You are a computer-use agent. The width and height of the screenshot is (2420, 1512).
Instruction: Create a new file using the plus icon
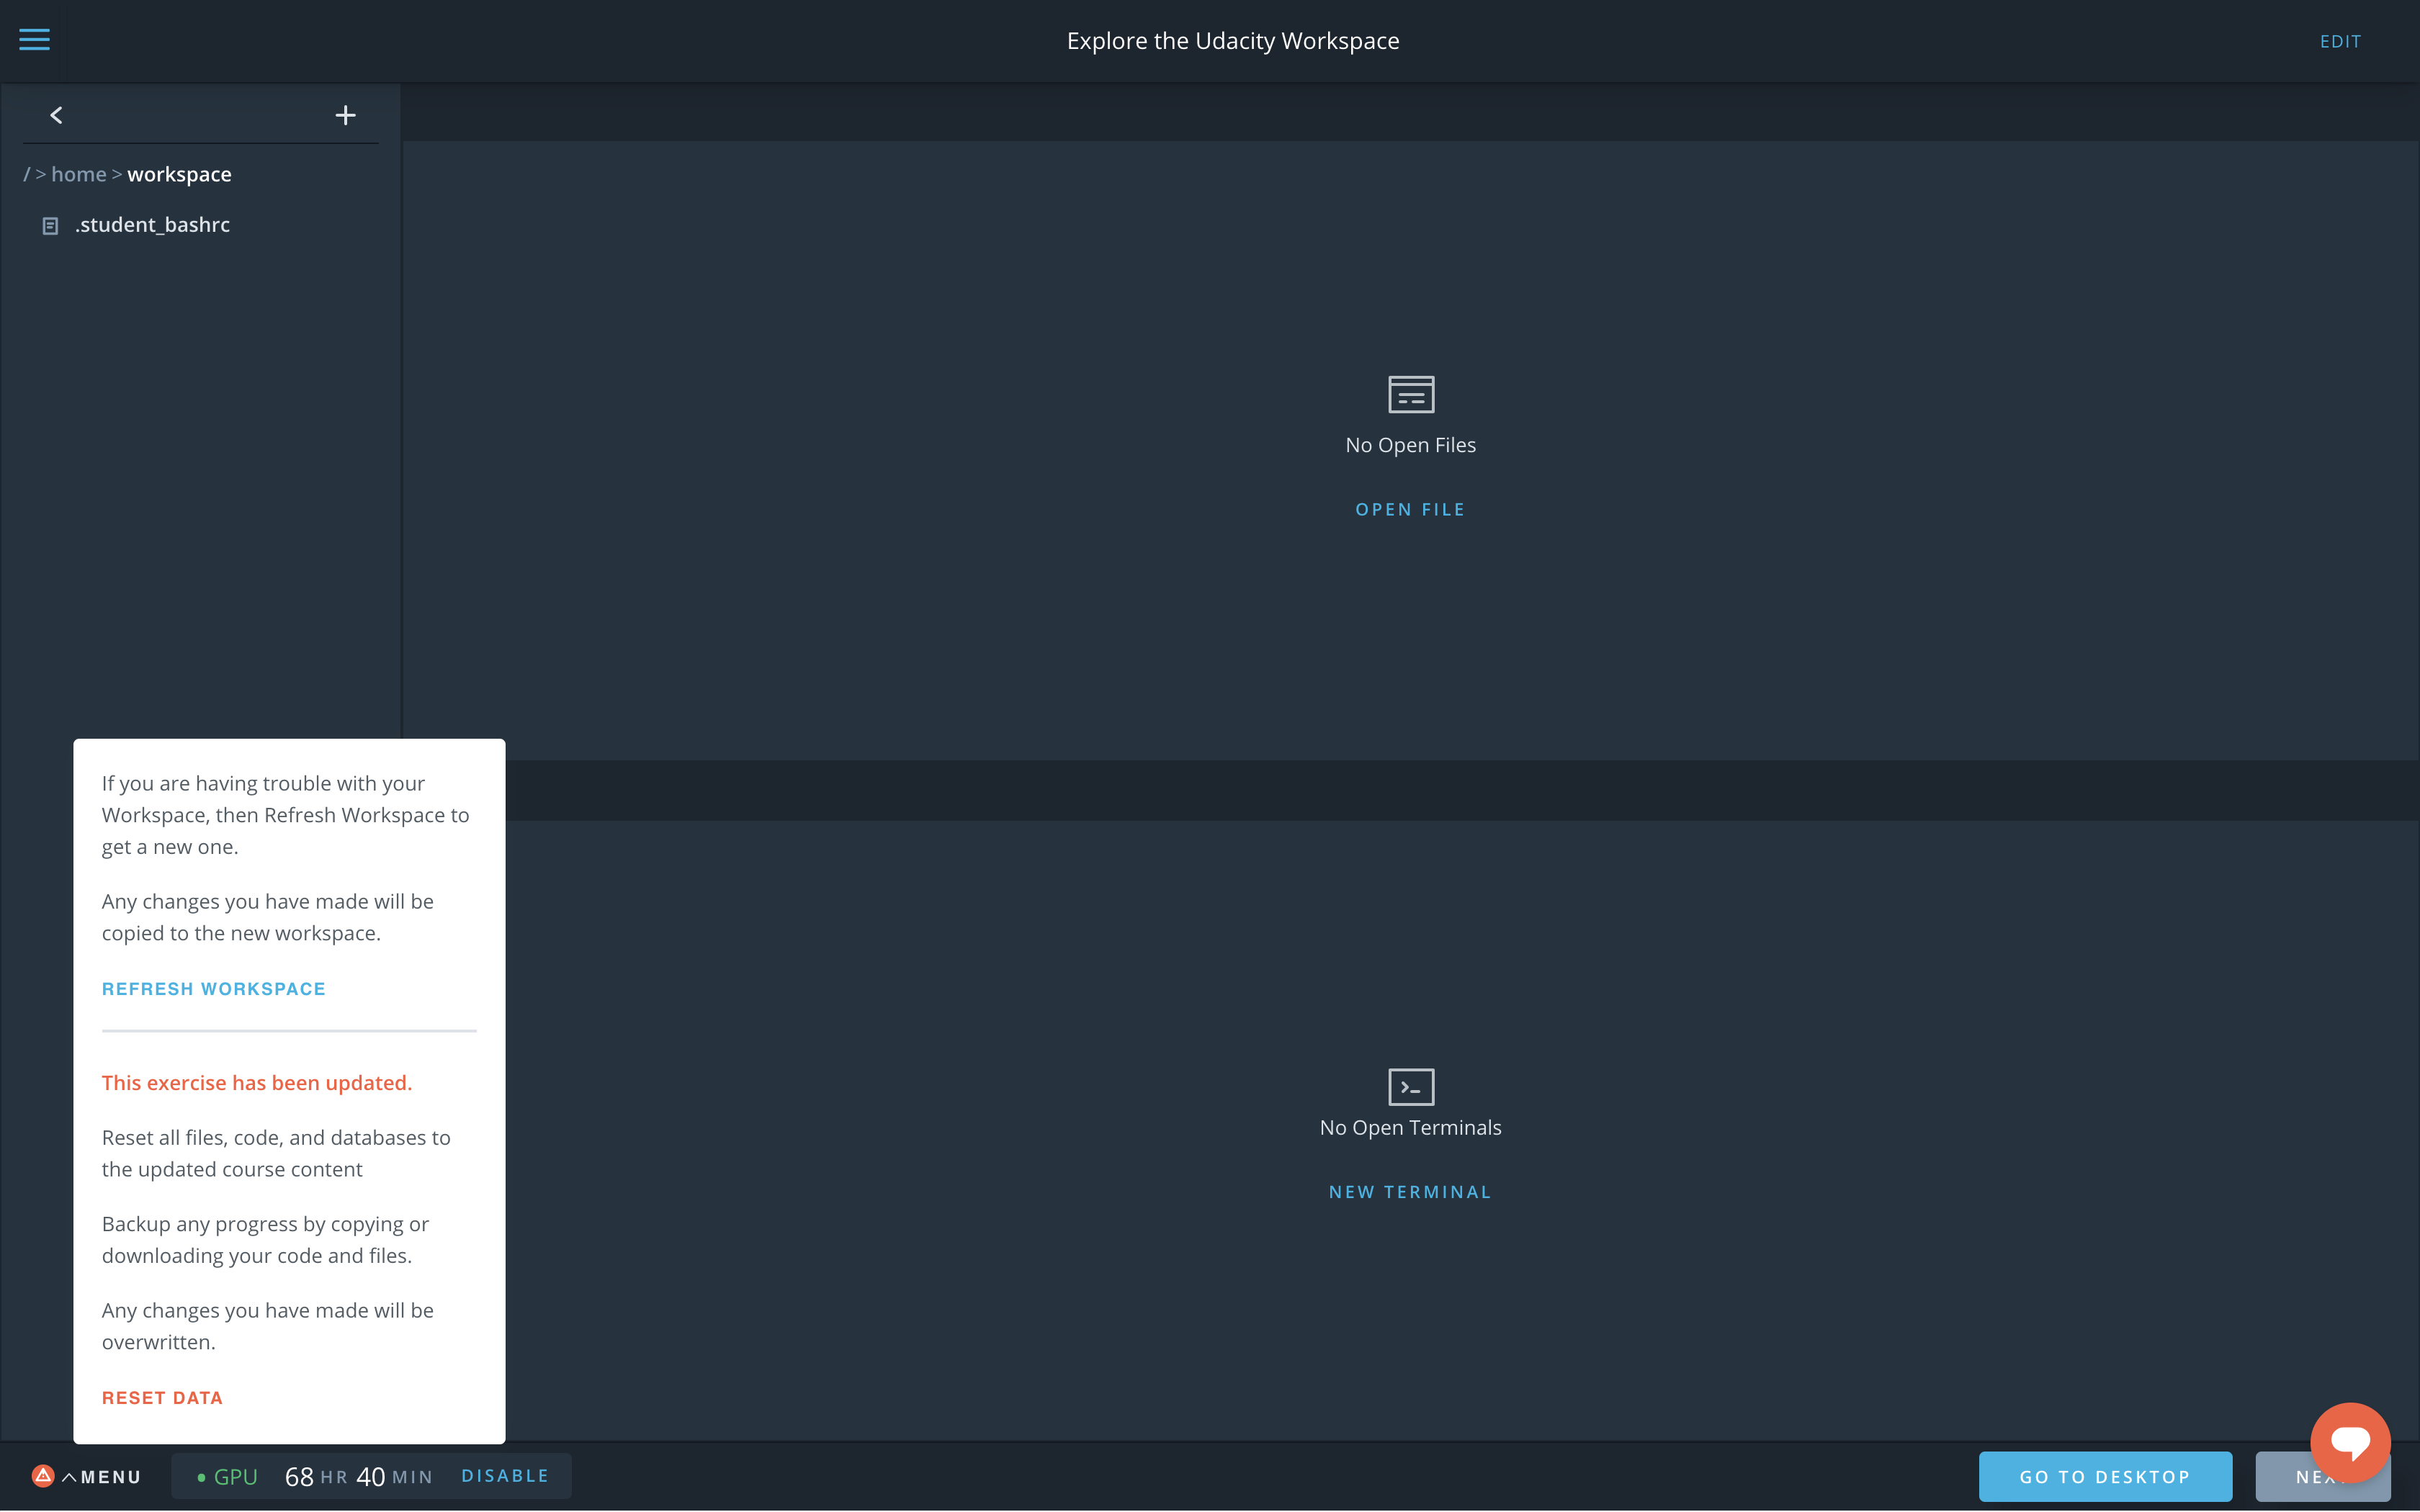tap(345, 114)
